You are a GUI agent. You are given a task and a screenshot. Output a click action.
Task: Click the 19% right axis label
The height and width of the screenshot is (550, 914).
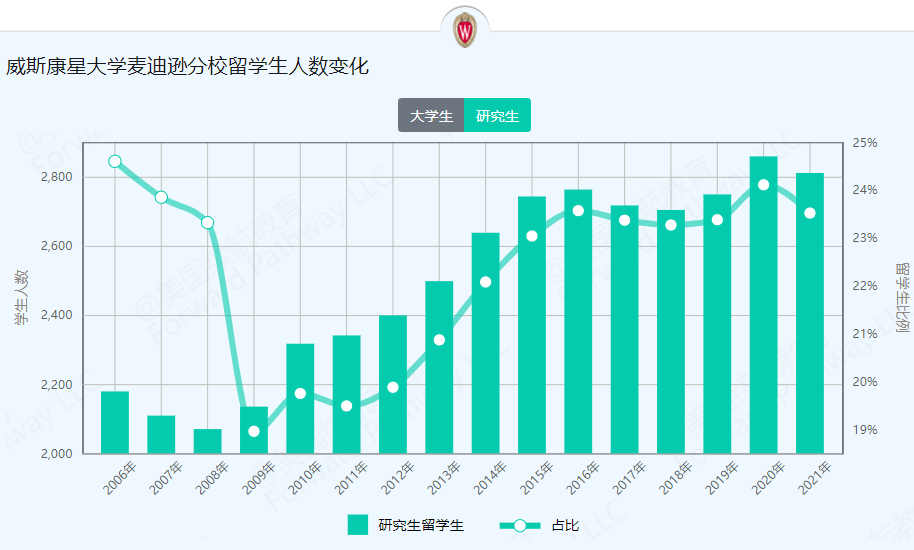point(864,429)
